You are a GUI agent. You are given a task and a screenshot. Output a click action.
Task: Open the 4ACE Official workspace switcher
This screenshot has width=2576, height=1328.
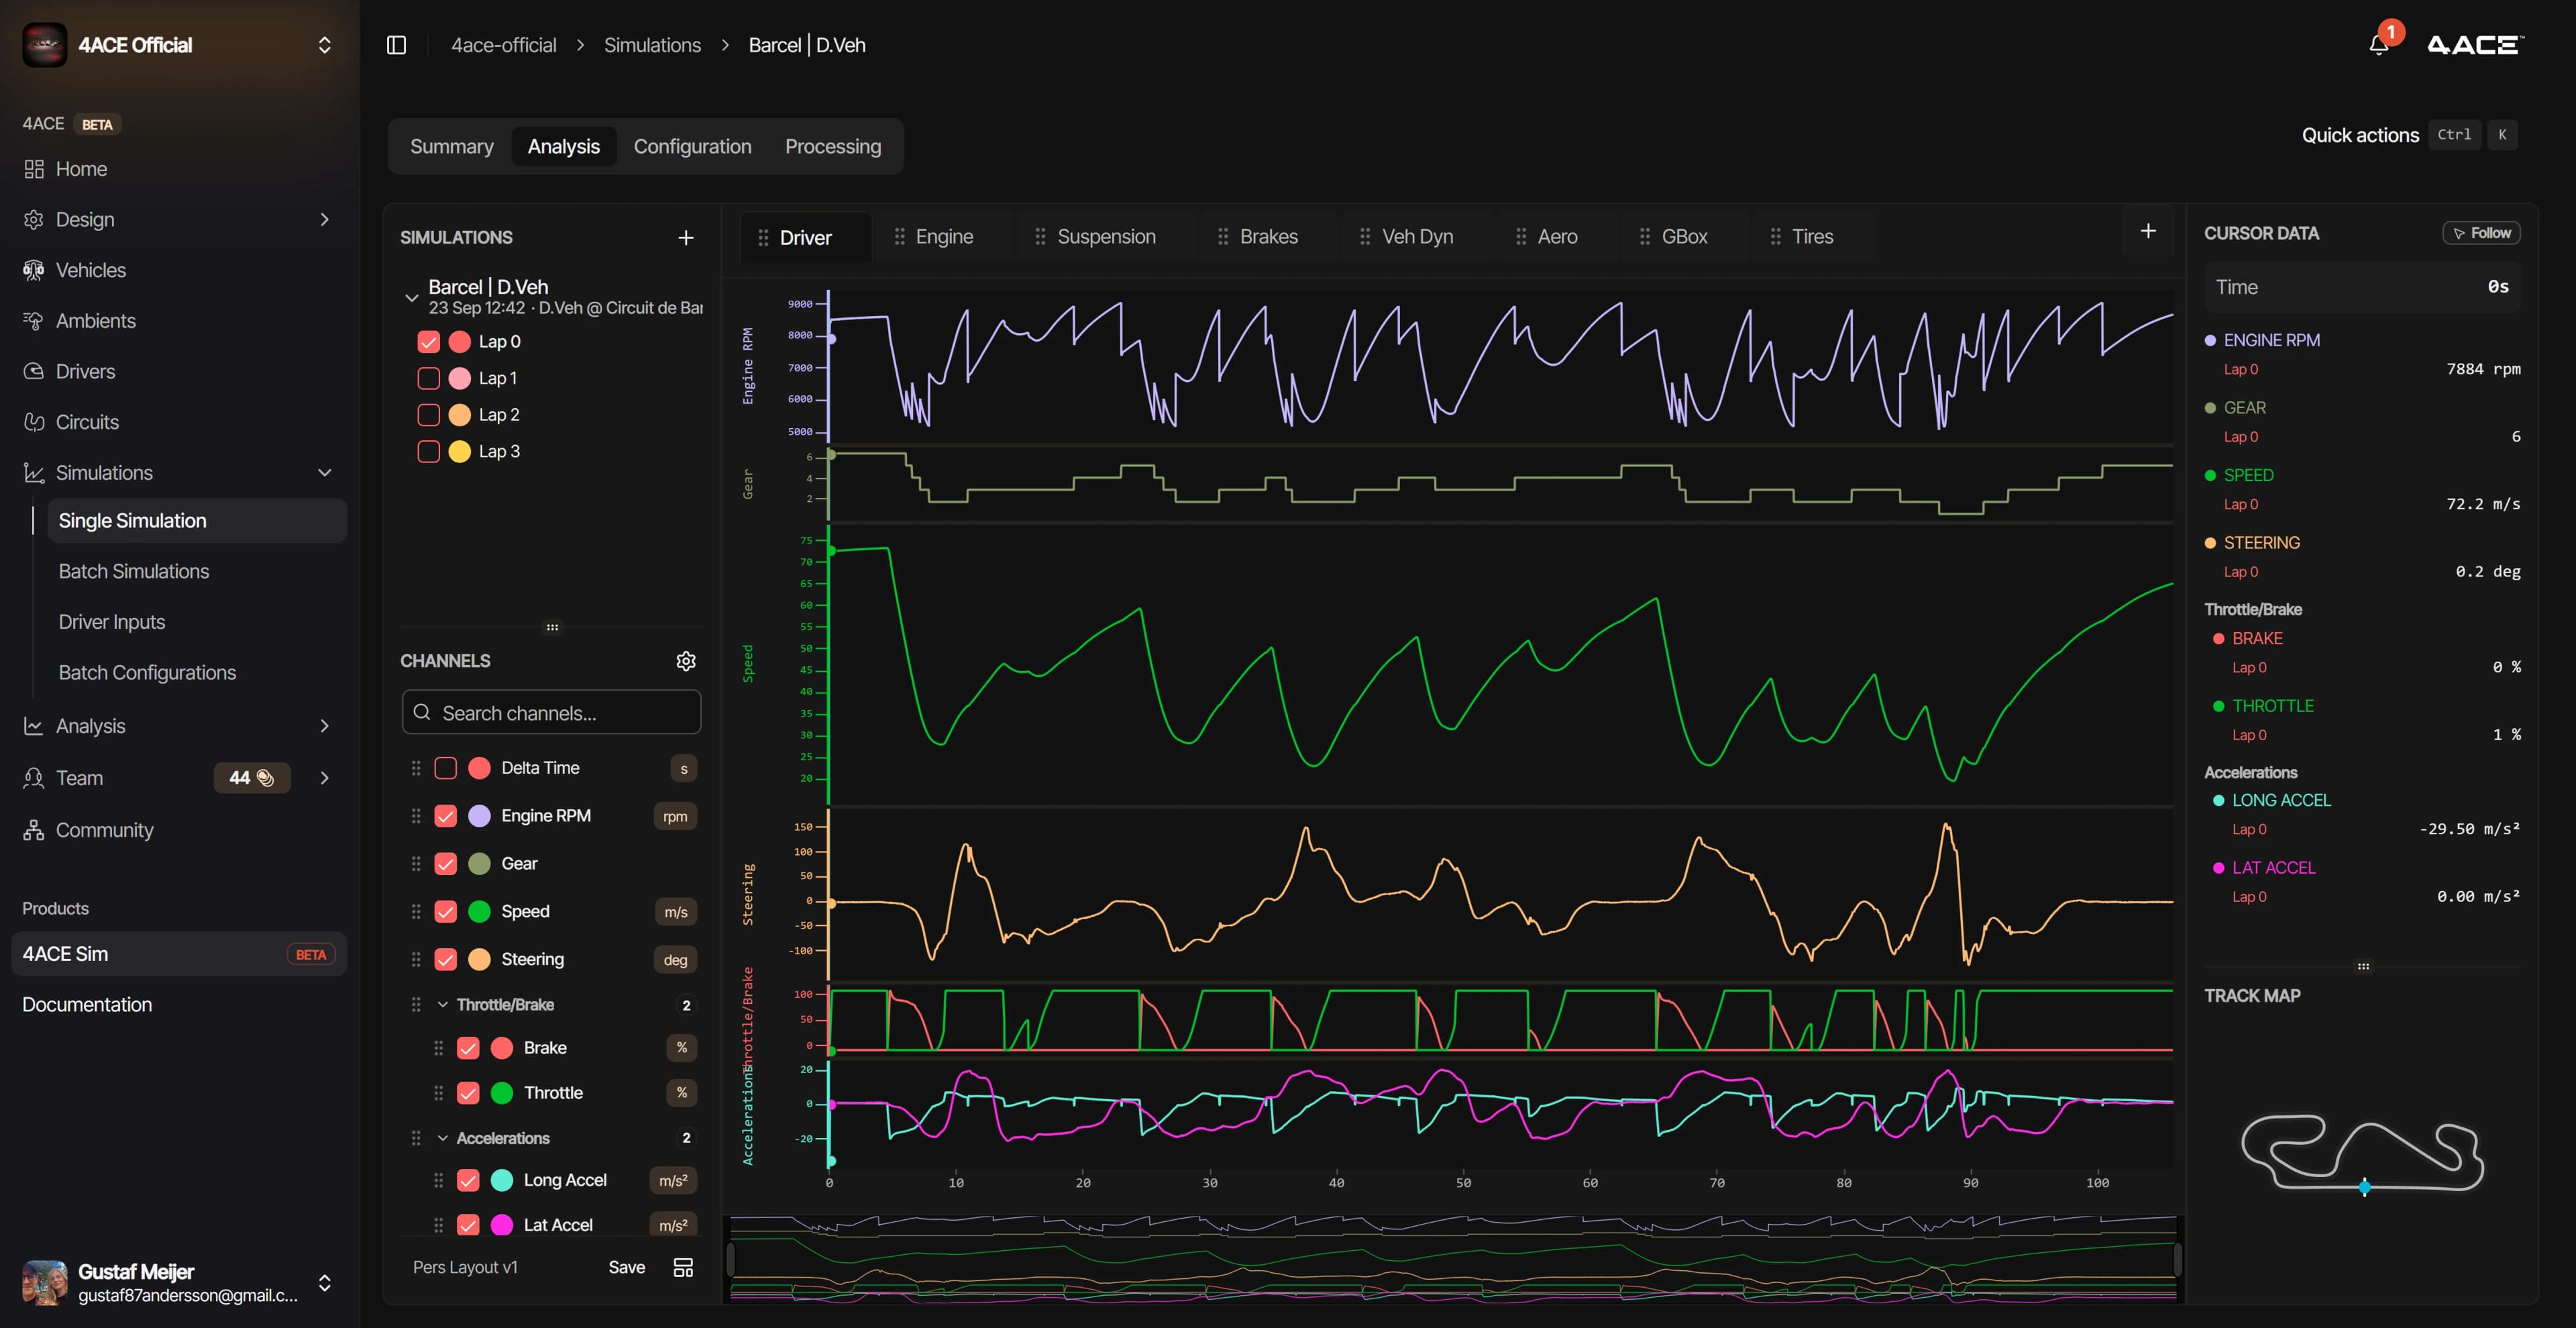pyautogui.click(x=324, y=45)
